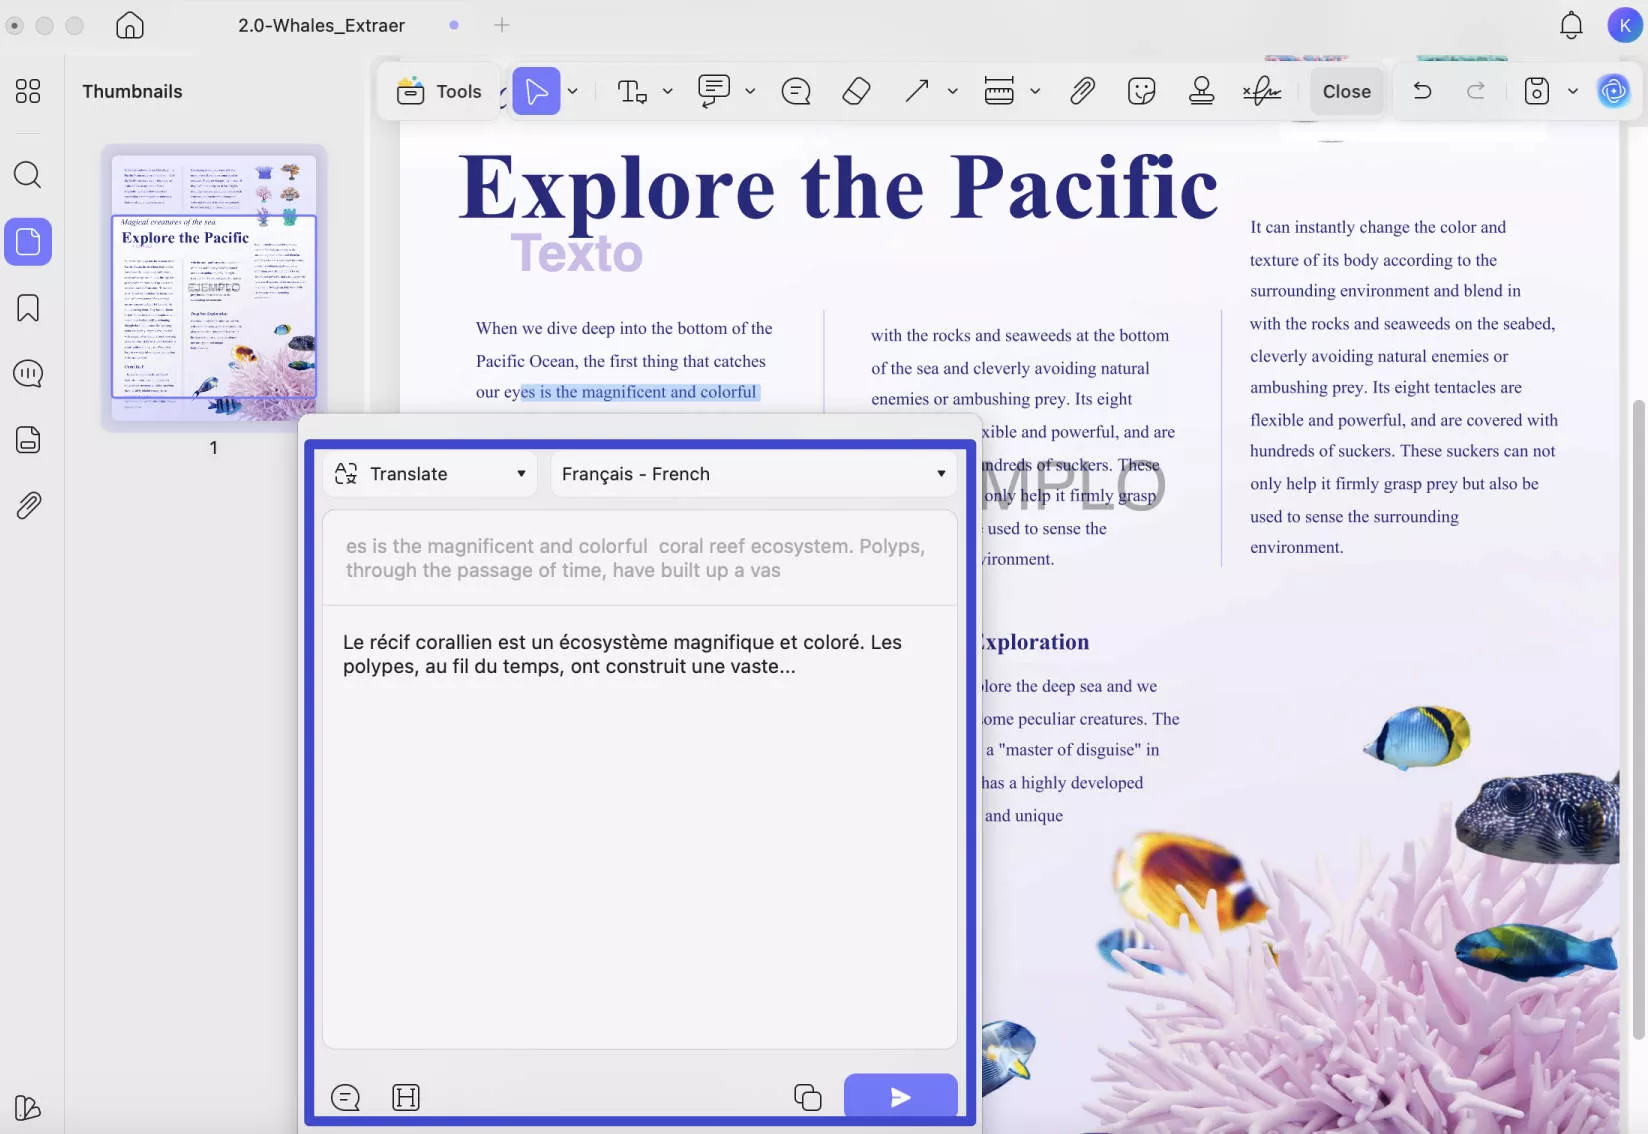
Task: Copy the translated French text
Action: 807,1097
